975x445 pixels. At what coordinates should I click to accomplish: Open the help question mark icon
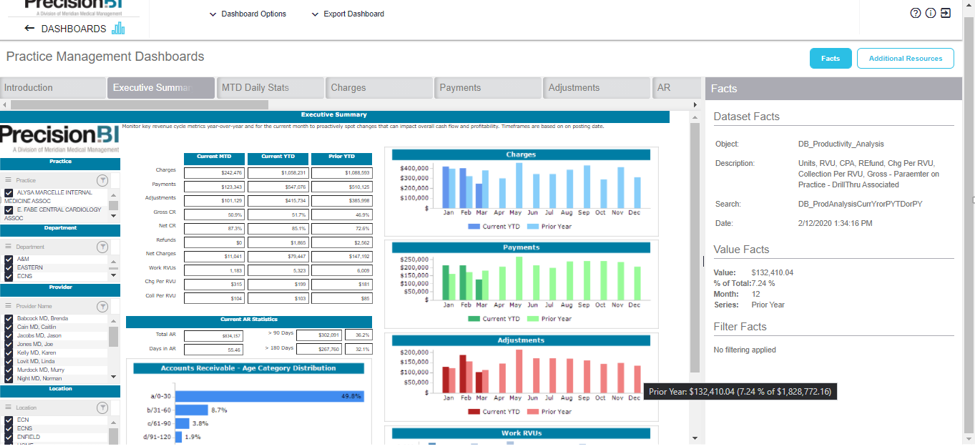pos(915,13)
